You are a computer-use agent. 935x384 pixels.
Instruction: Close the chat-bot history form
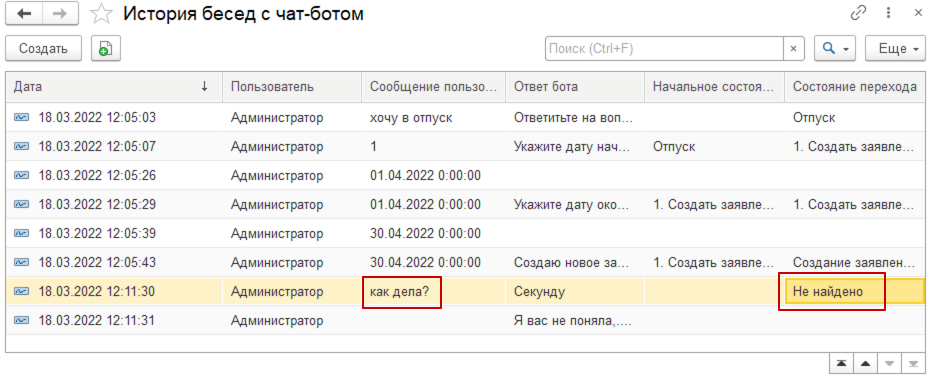pyautogui.click(x=918, y=13)
